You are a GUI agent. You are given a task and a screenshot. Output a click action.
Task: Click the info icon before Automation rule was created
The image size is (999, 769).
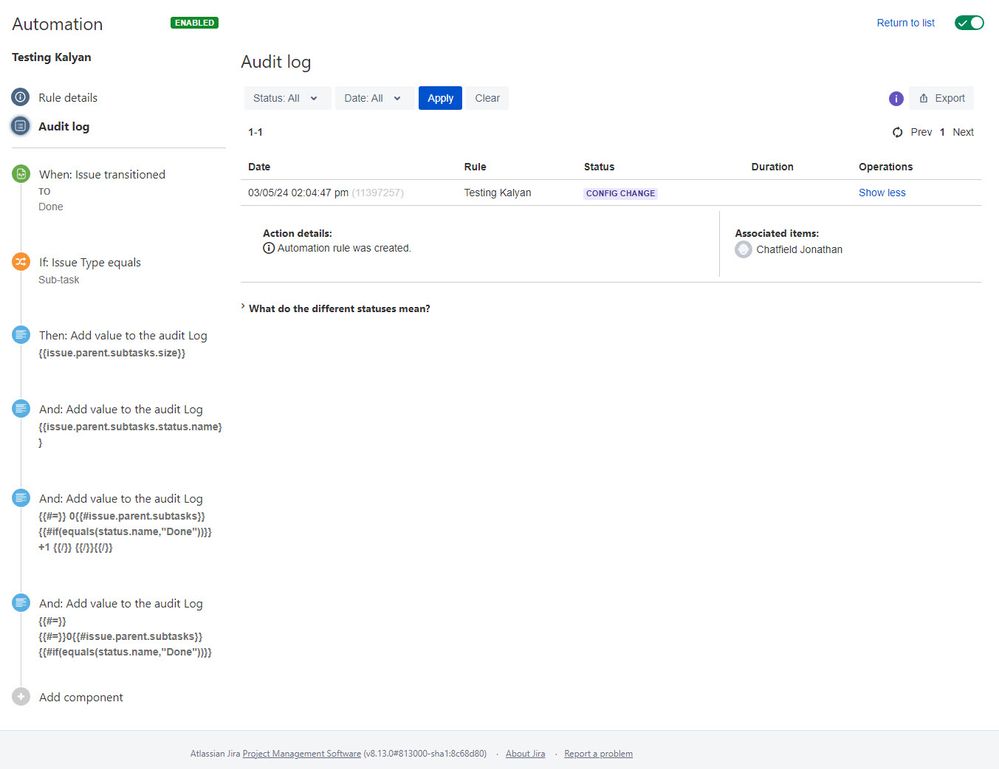click(269, 248)
